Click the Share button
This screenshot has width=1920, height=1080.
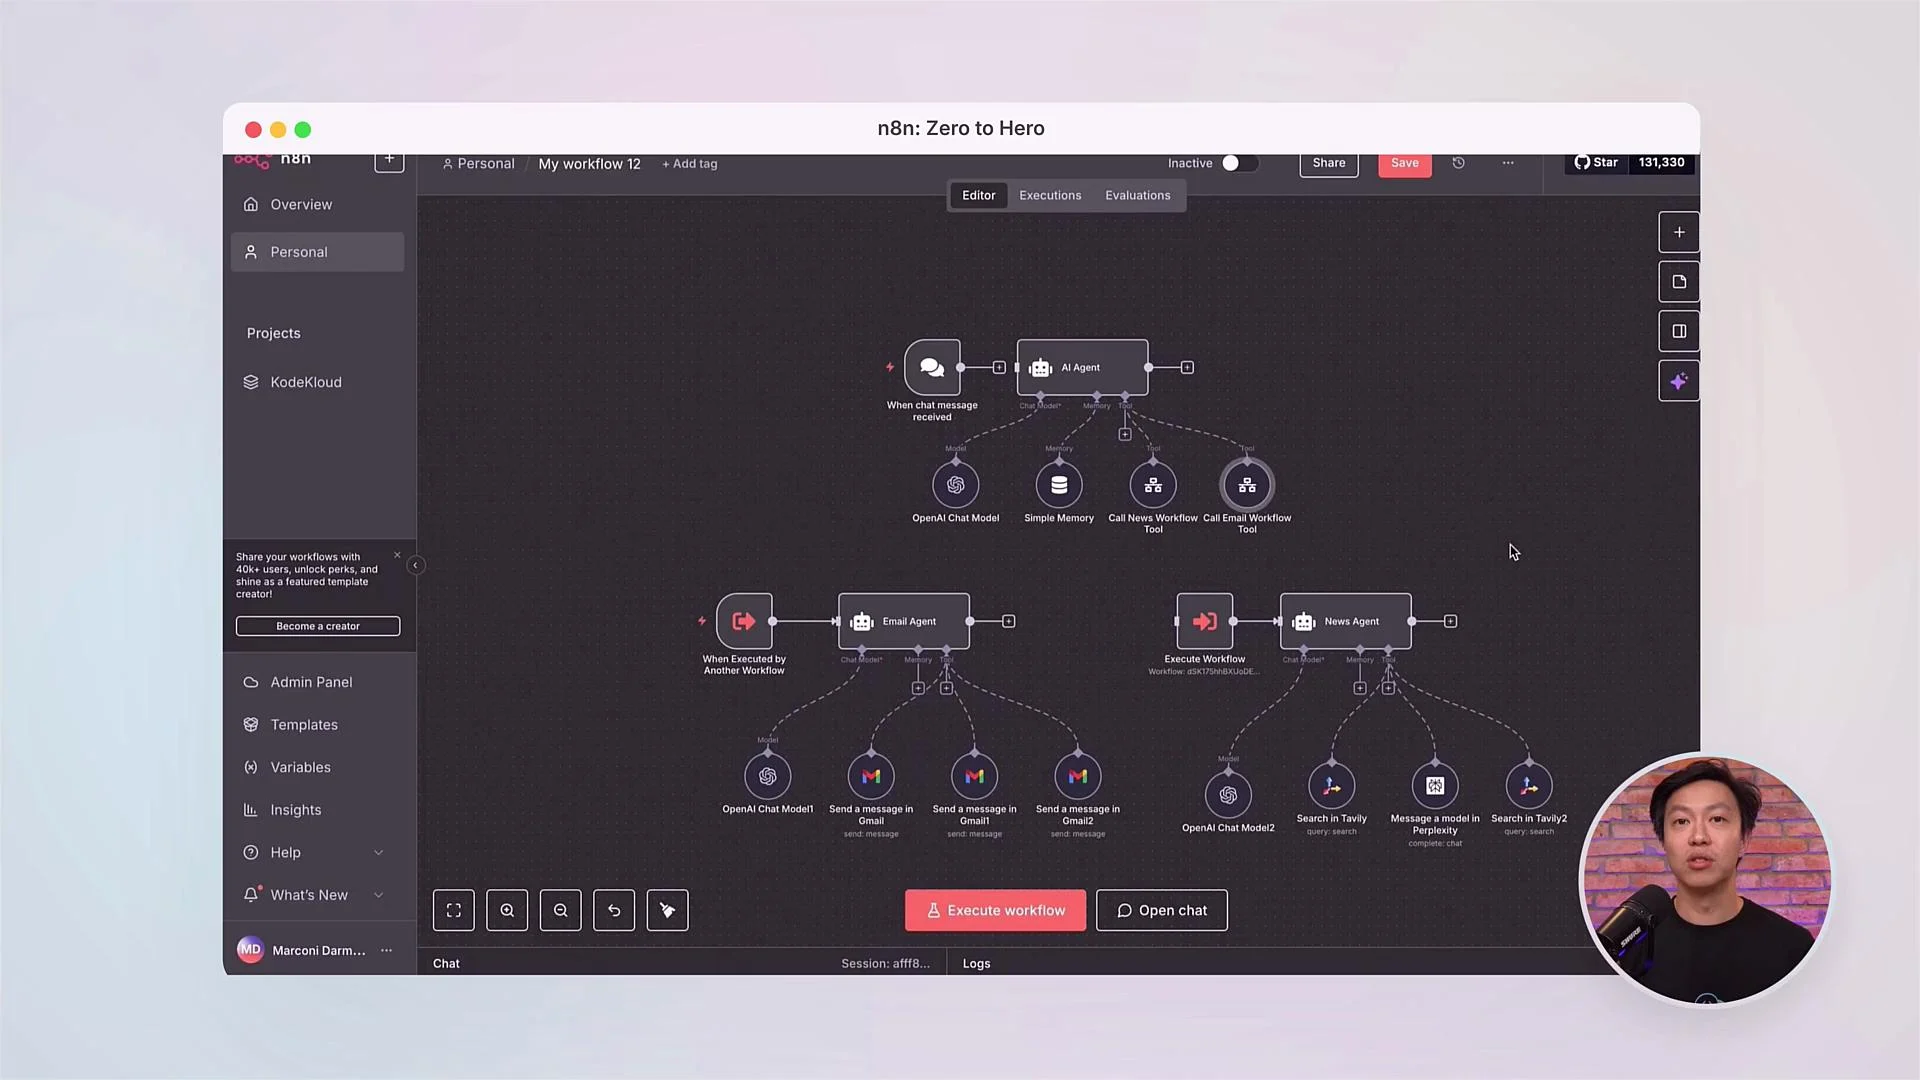point(1329,163)
